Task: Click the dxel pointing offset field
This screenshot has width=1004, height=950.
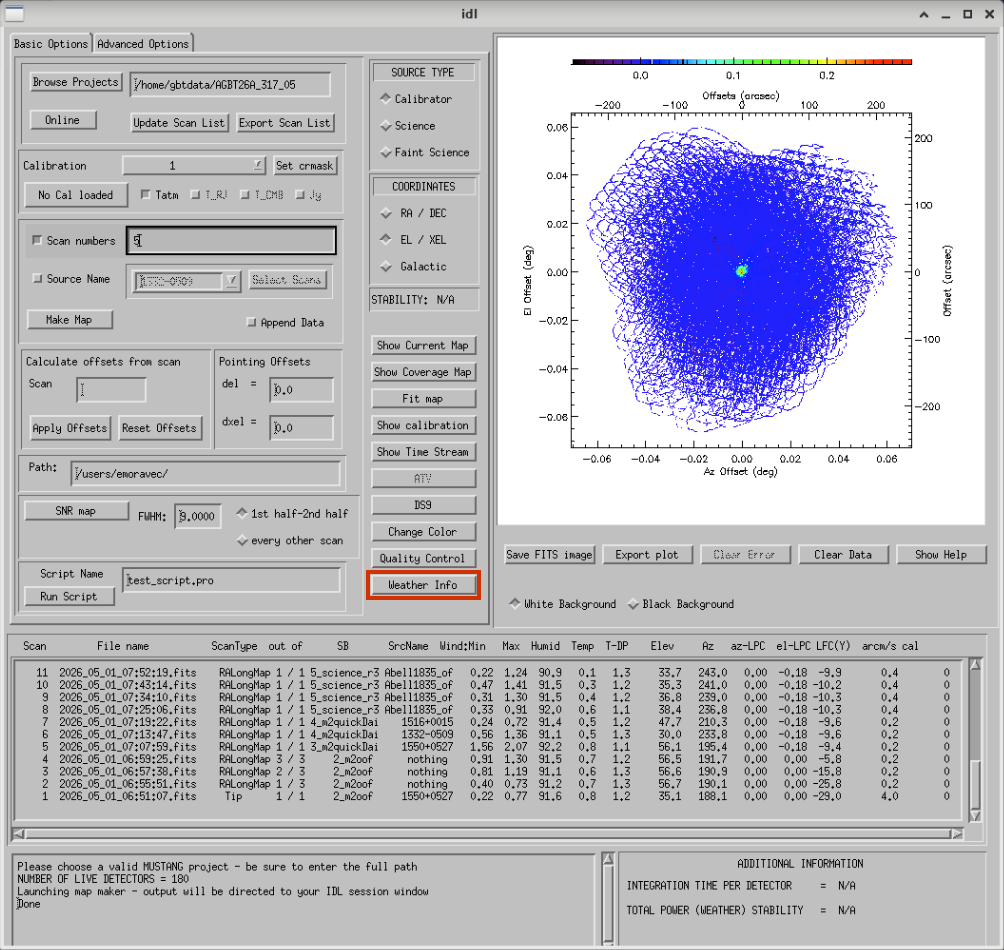Action: tap(302, 428)
